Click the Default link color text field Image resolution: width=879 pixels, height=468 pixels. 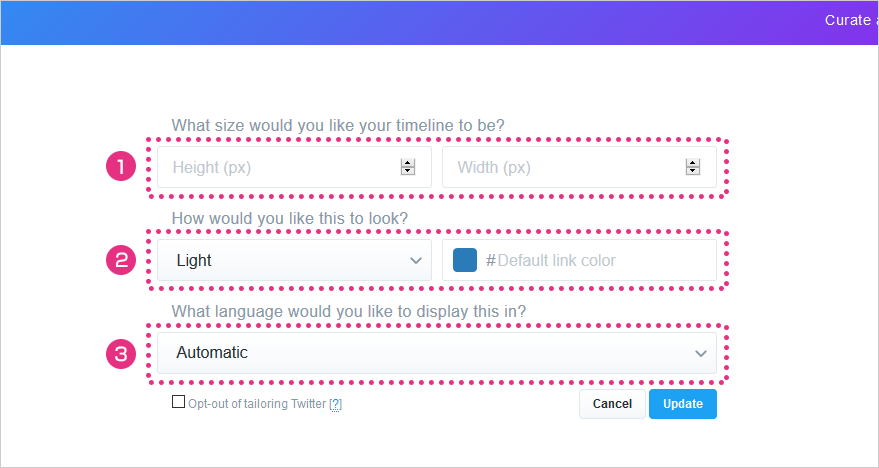[x=579, y=260]
